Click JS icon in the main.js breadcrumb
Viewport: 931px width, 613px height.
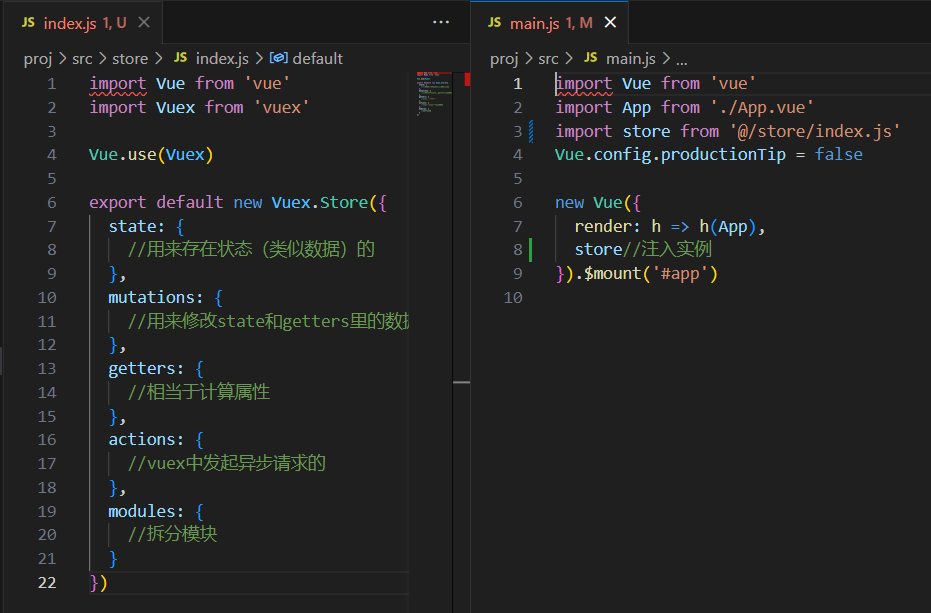(x=590, y=58)
